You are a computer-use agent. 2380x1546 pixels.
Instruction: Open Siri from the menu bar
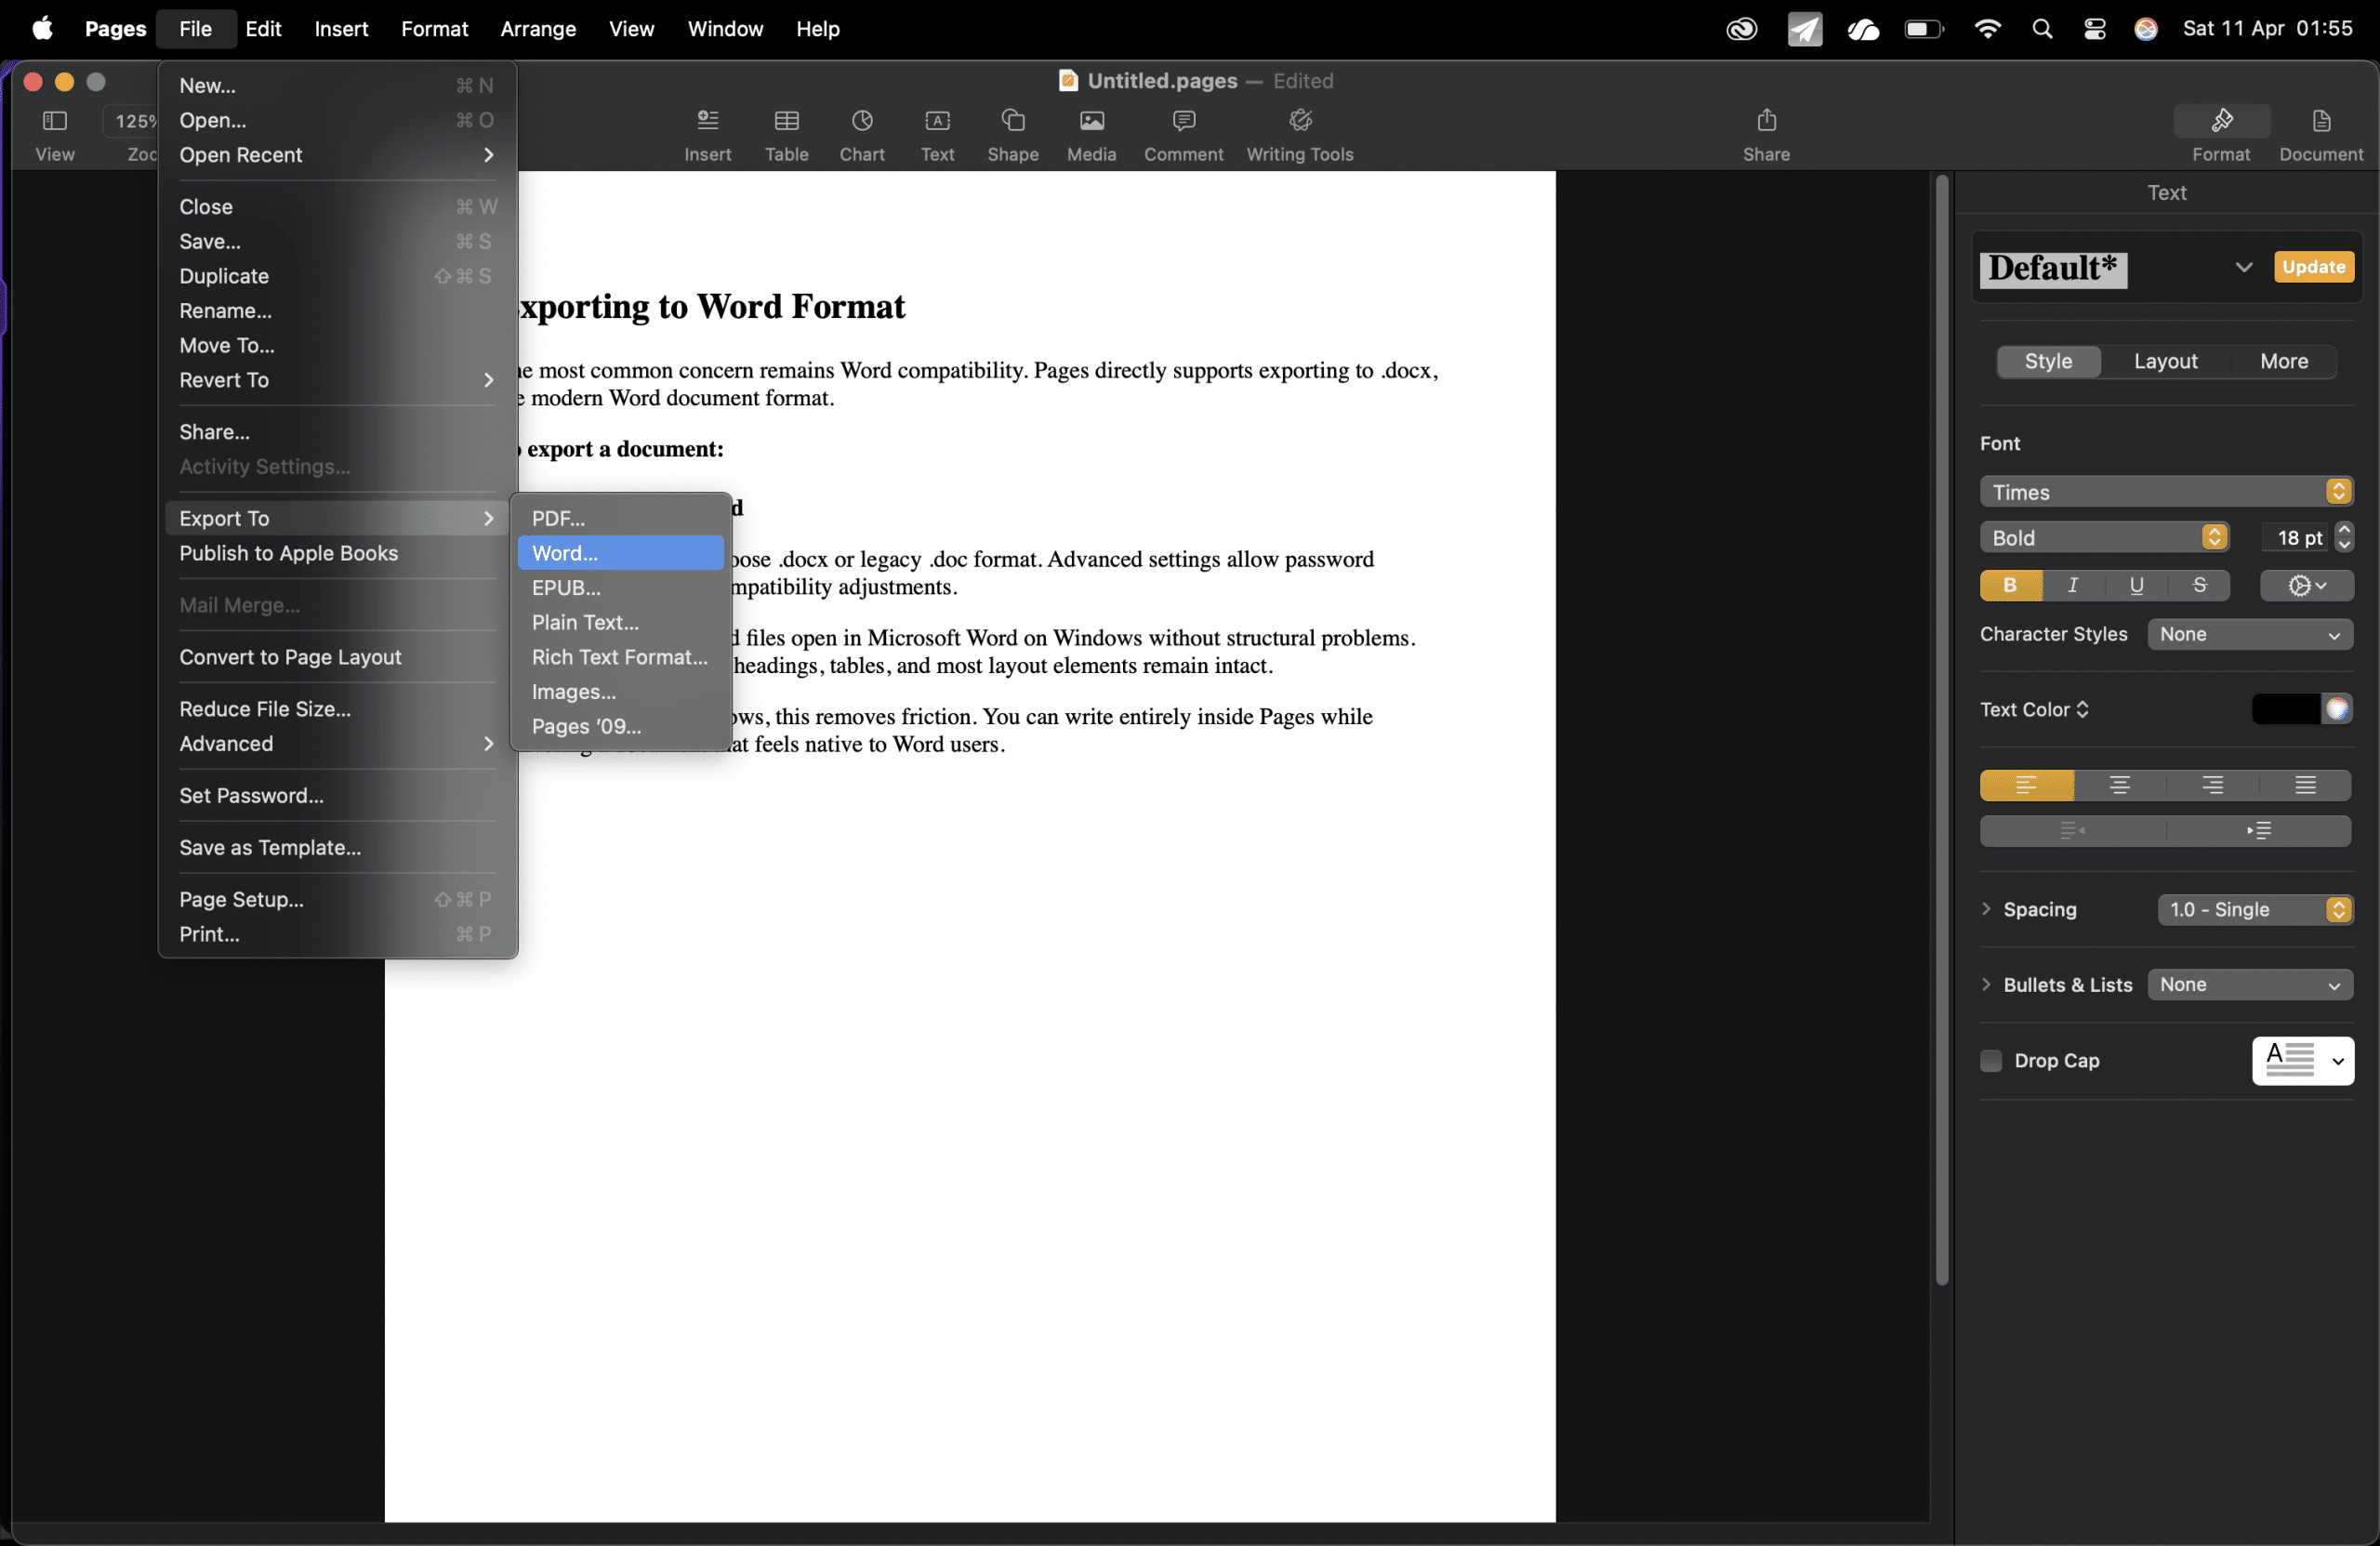(x=2145, y=29)
